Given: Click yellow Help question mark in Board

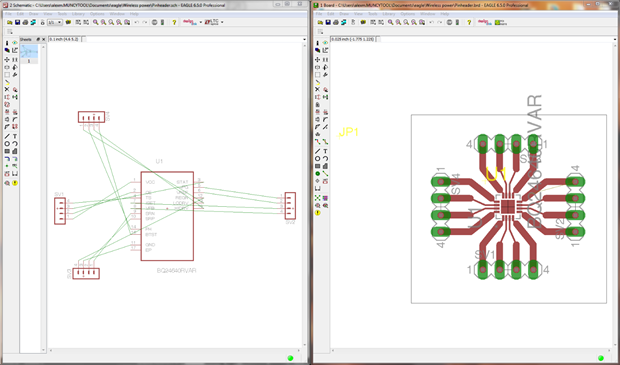Looking at the screenshot, I should (x=469, y=23).
